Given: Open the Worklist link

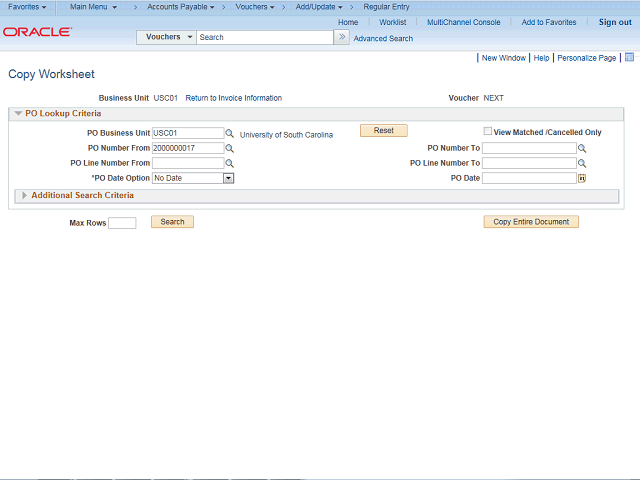Looking at the screenshot, I should click(393, 22).
